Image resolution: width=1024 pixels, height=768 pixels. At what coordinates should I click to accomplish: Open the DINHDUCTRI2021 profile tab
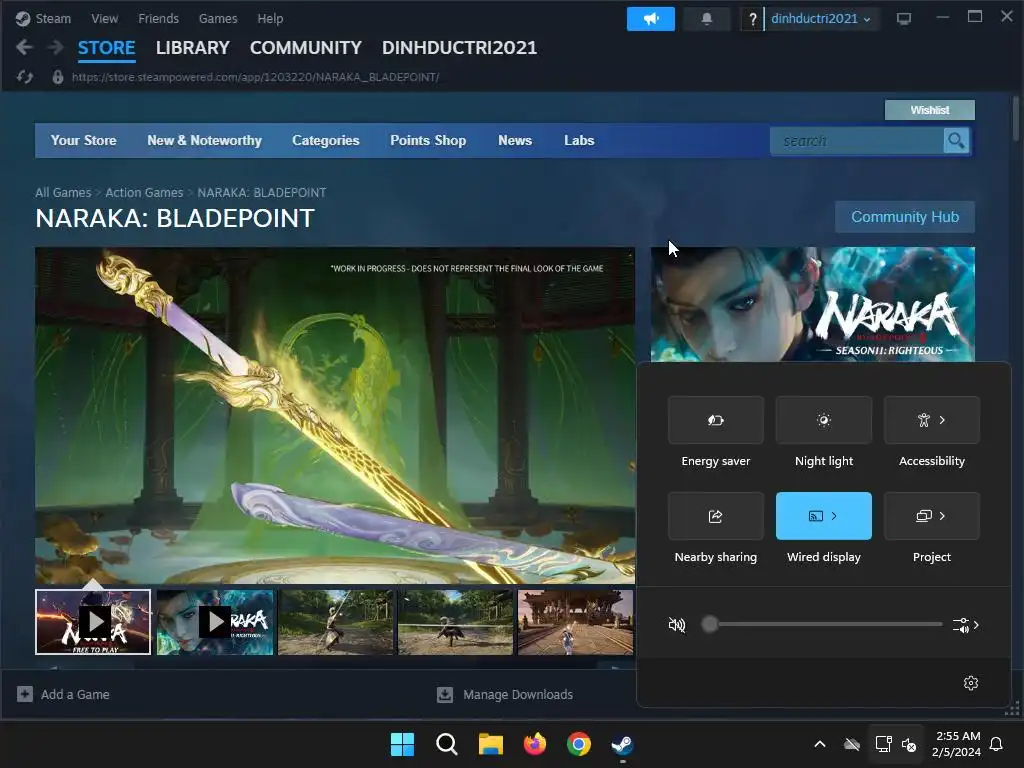[459, 48]
